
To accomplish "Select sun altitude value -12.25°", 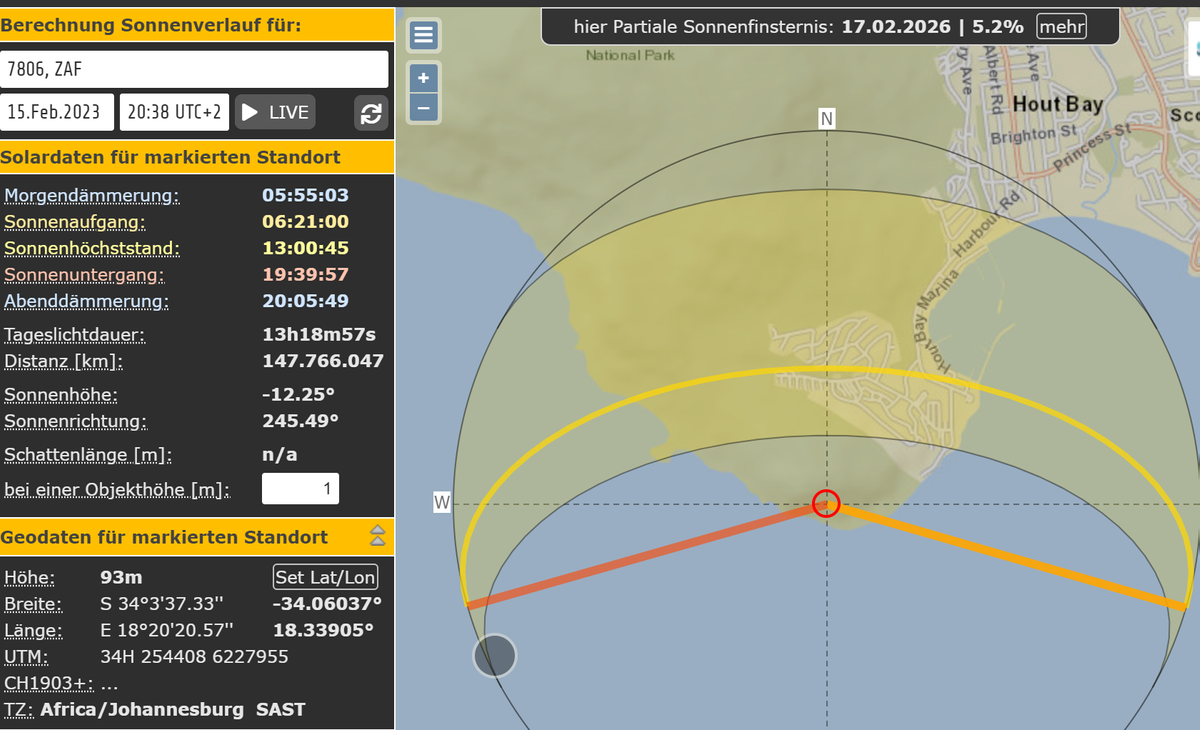I will [298, 394].
